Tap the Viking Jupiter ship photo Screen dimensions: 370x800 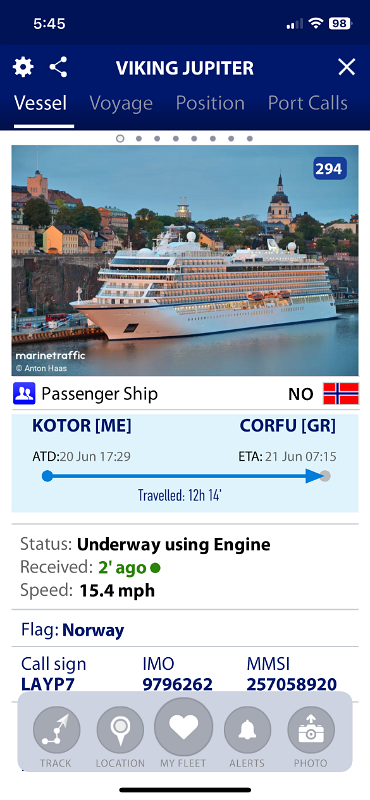click(x=185, y=261)
